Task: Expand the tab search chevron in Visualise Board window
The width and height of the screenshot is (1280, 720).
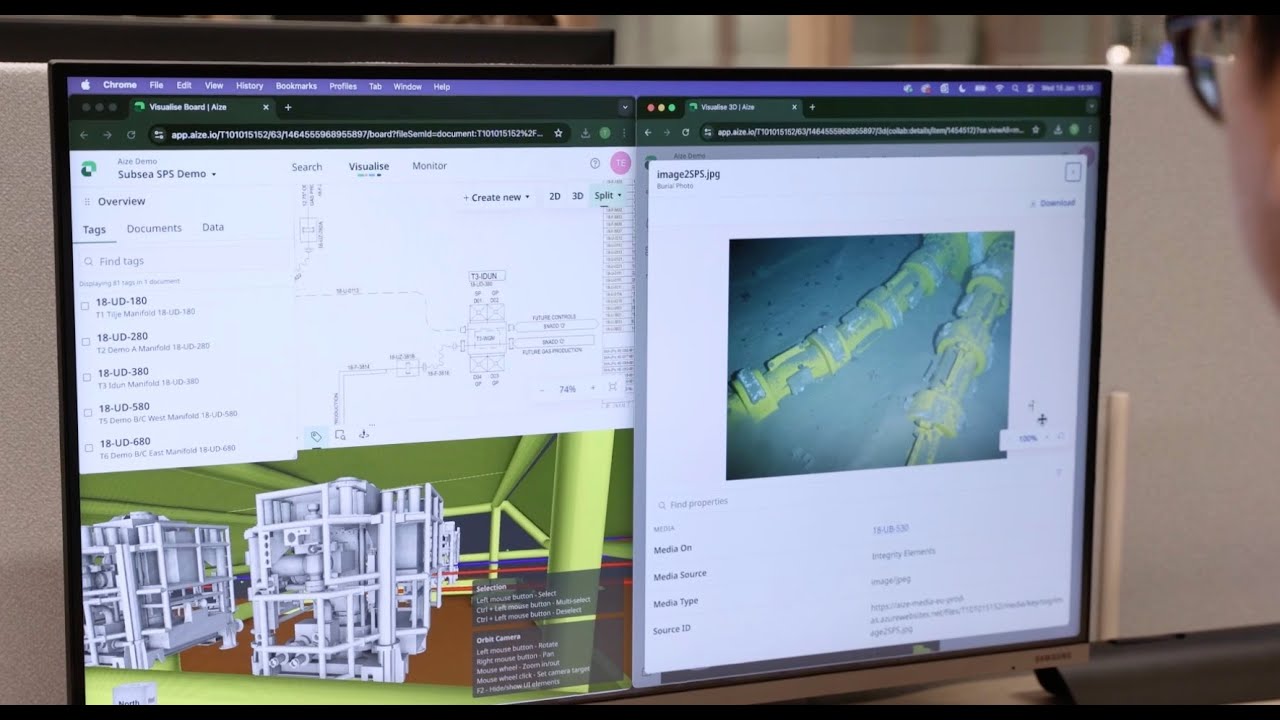Action: pos(624,106)
